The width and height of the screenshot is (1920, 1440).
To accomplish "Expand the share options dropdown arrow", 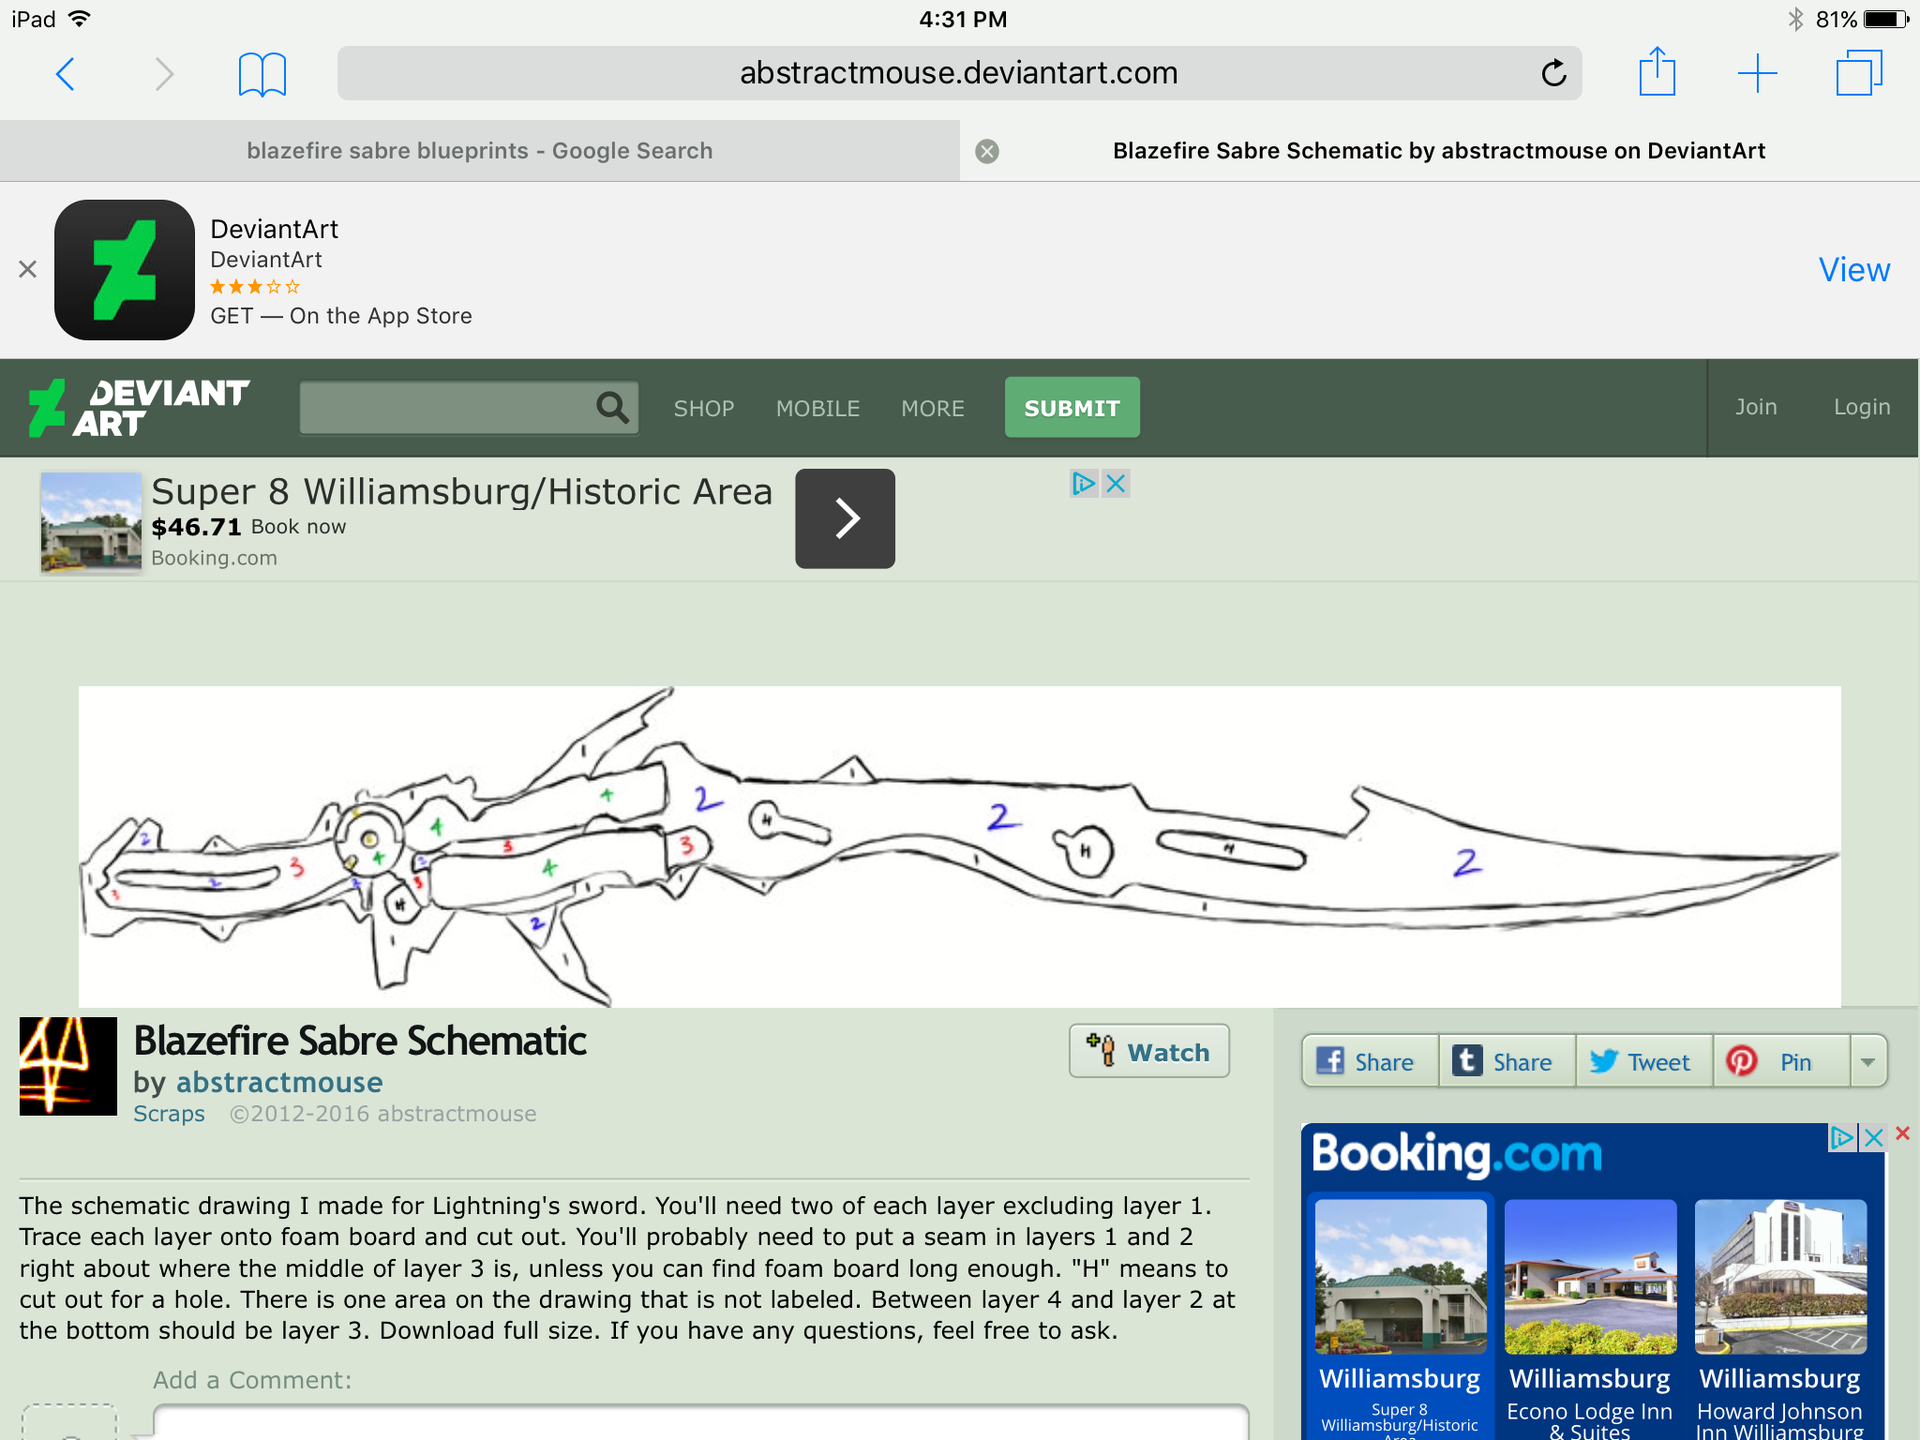I will pos(1868,1062).
